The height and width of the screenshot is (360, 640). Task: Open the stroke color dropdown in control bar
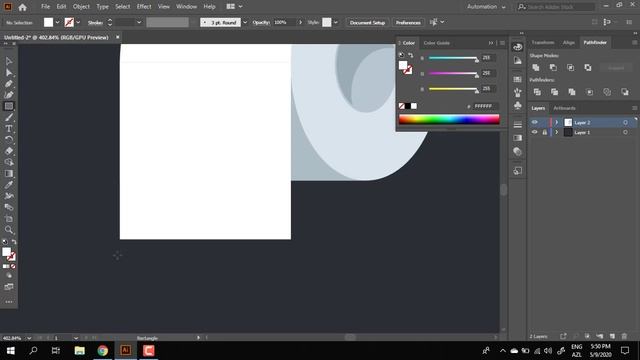[x=78, y=22]
